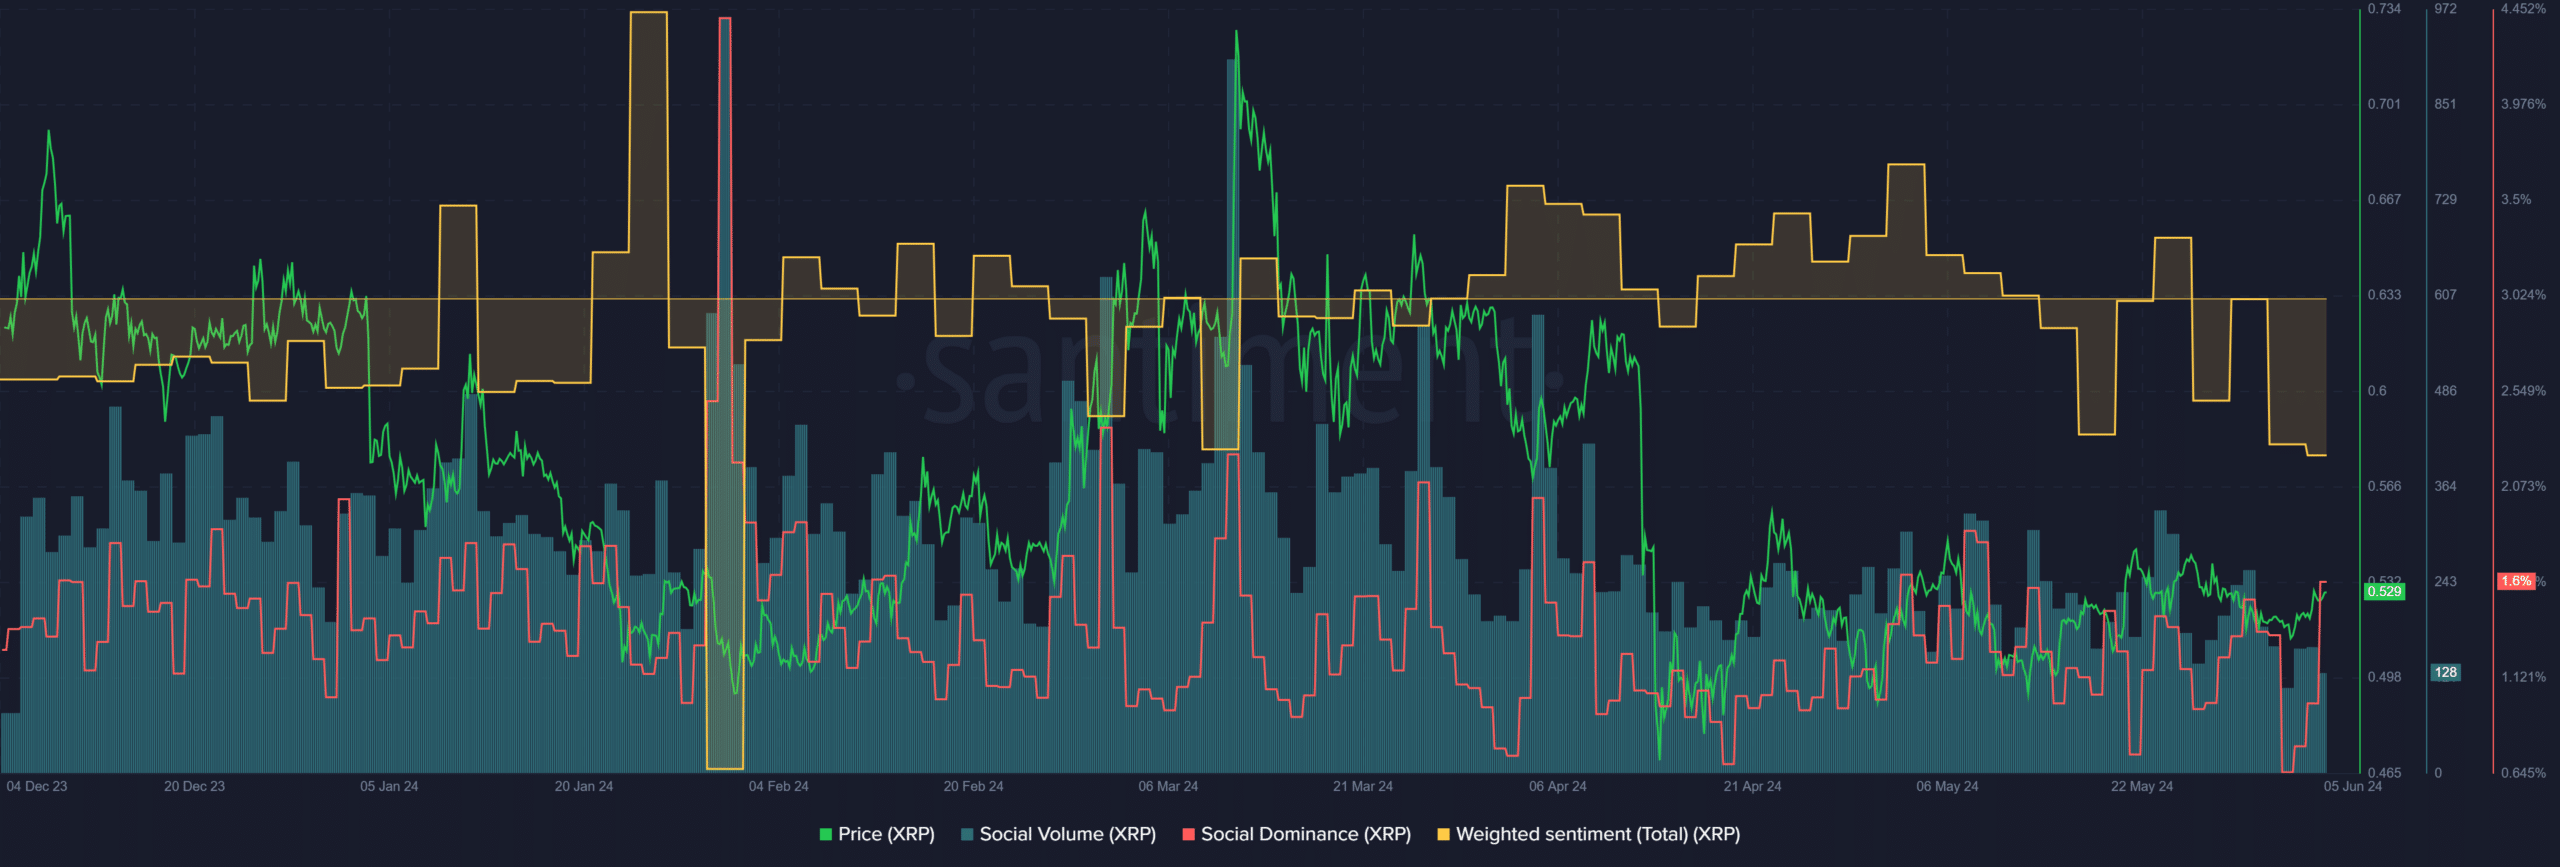Click the 04 Feb 24 date label
This screenshot has height=867, width=2560.
[x=779, y=786]
